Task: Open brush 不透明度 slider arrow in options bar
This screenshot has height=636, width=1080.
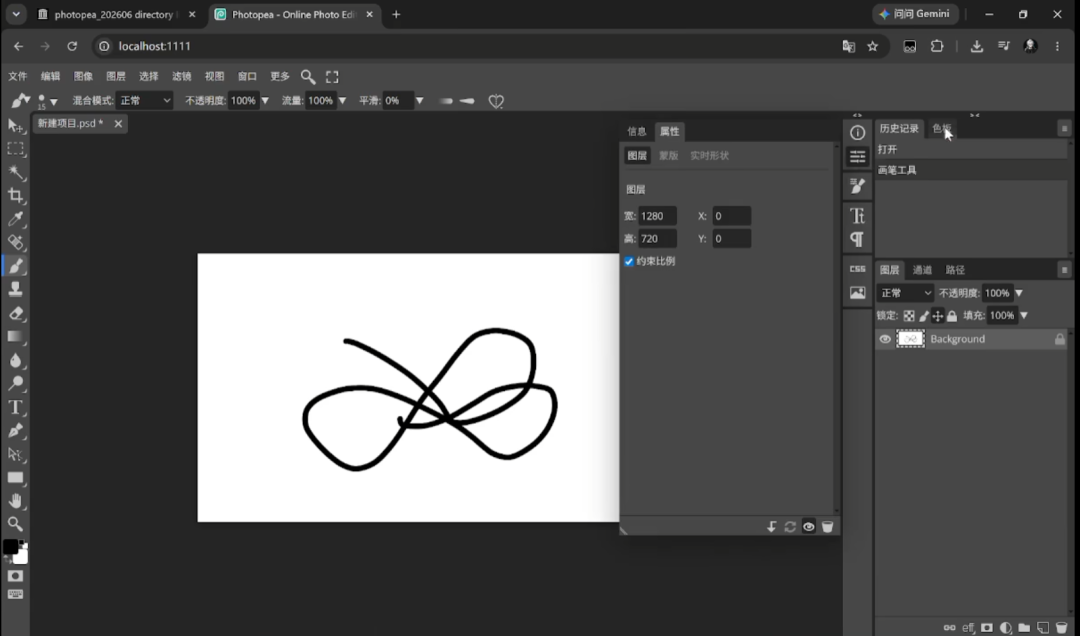Action: pos(265,101)
